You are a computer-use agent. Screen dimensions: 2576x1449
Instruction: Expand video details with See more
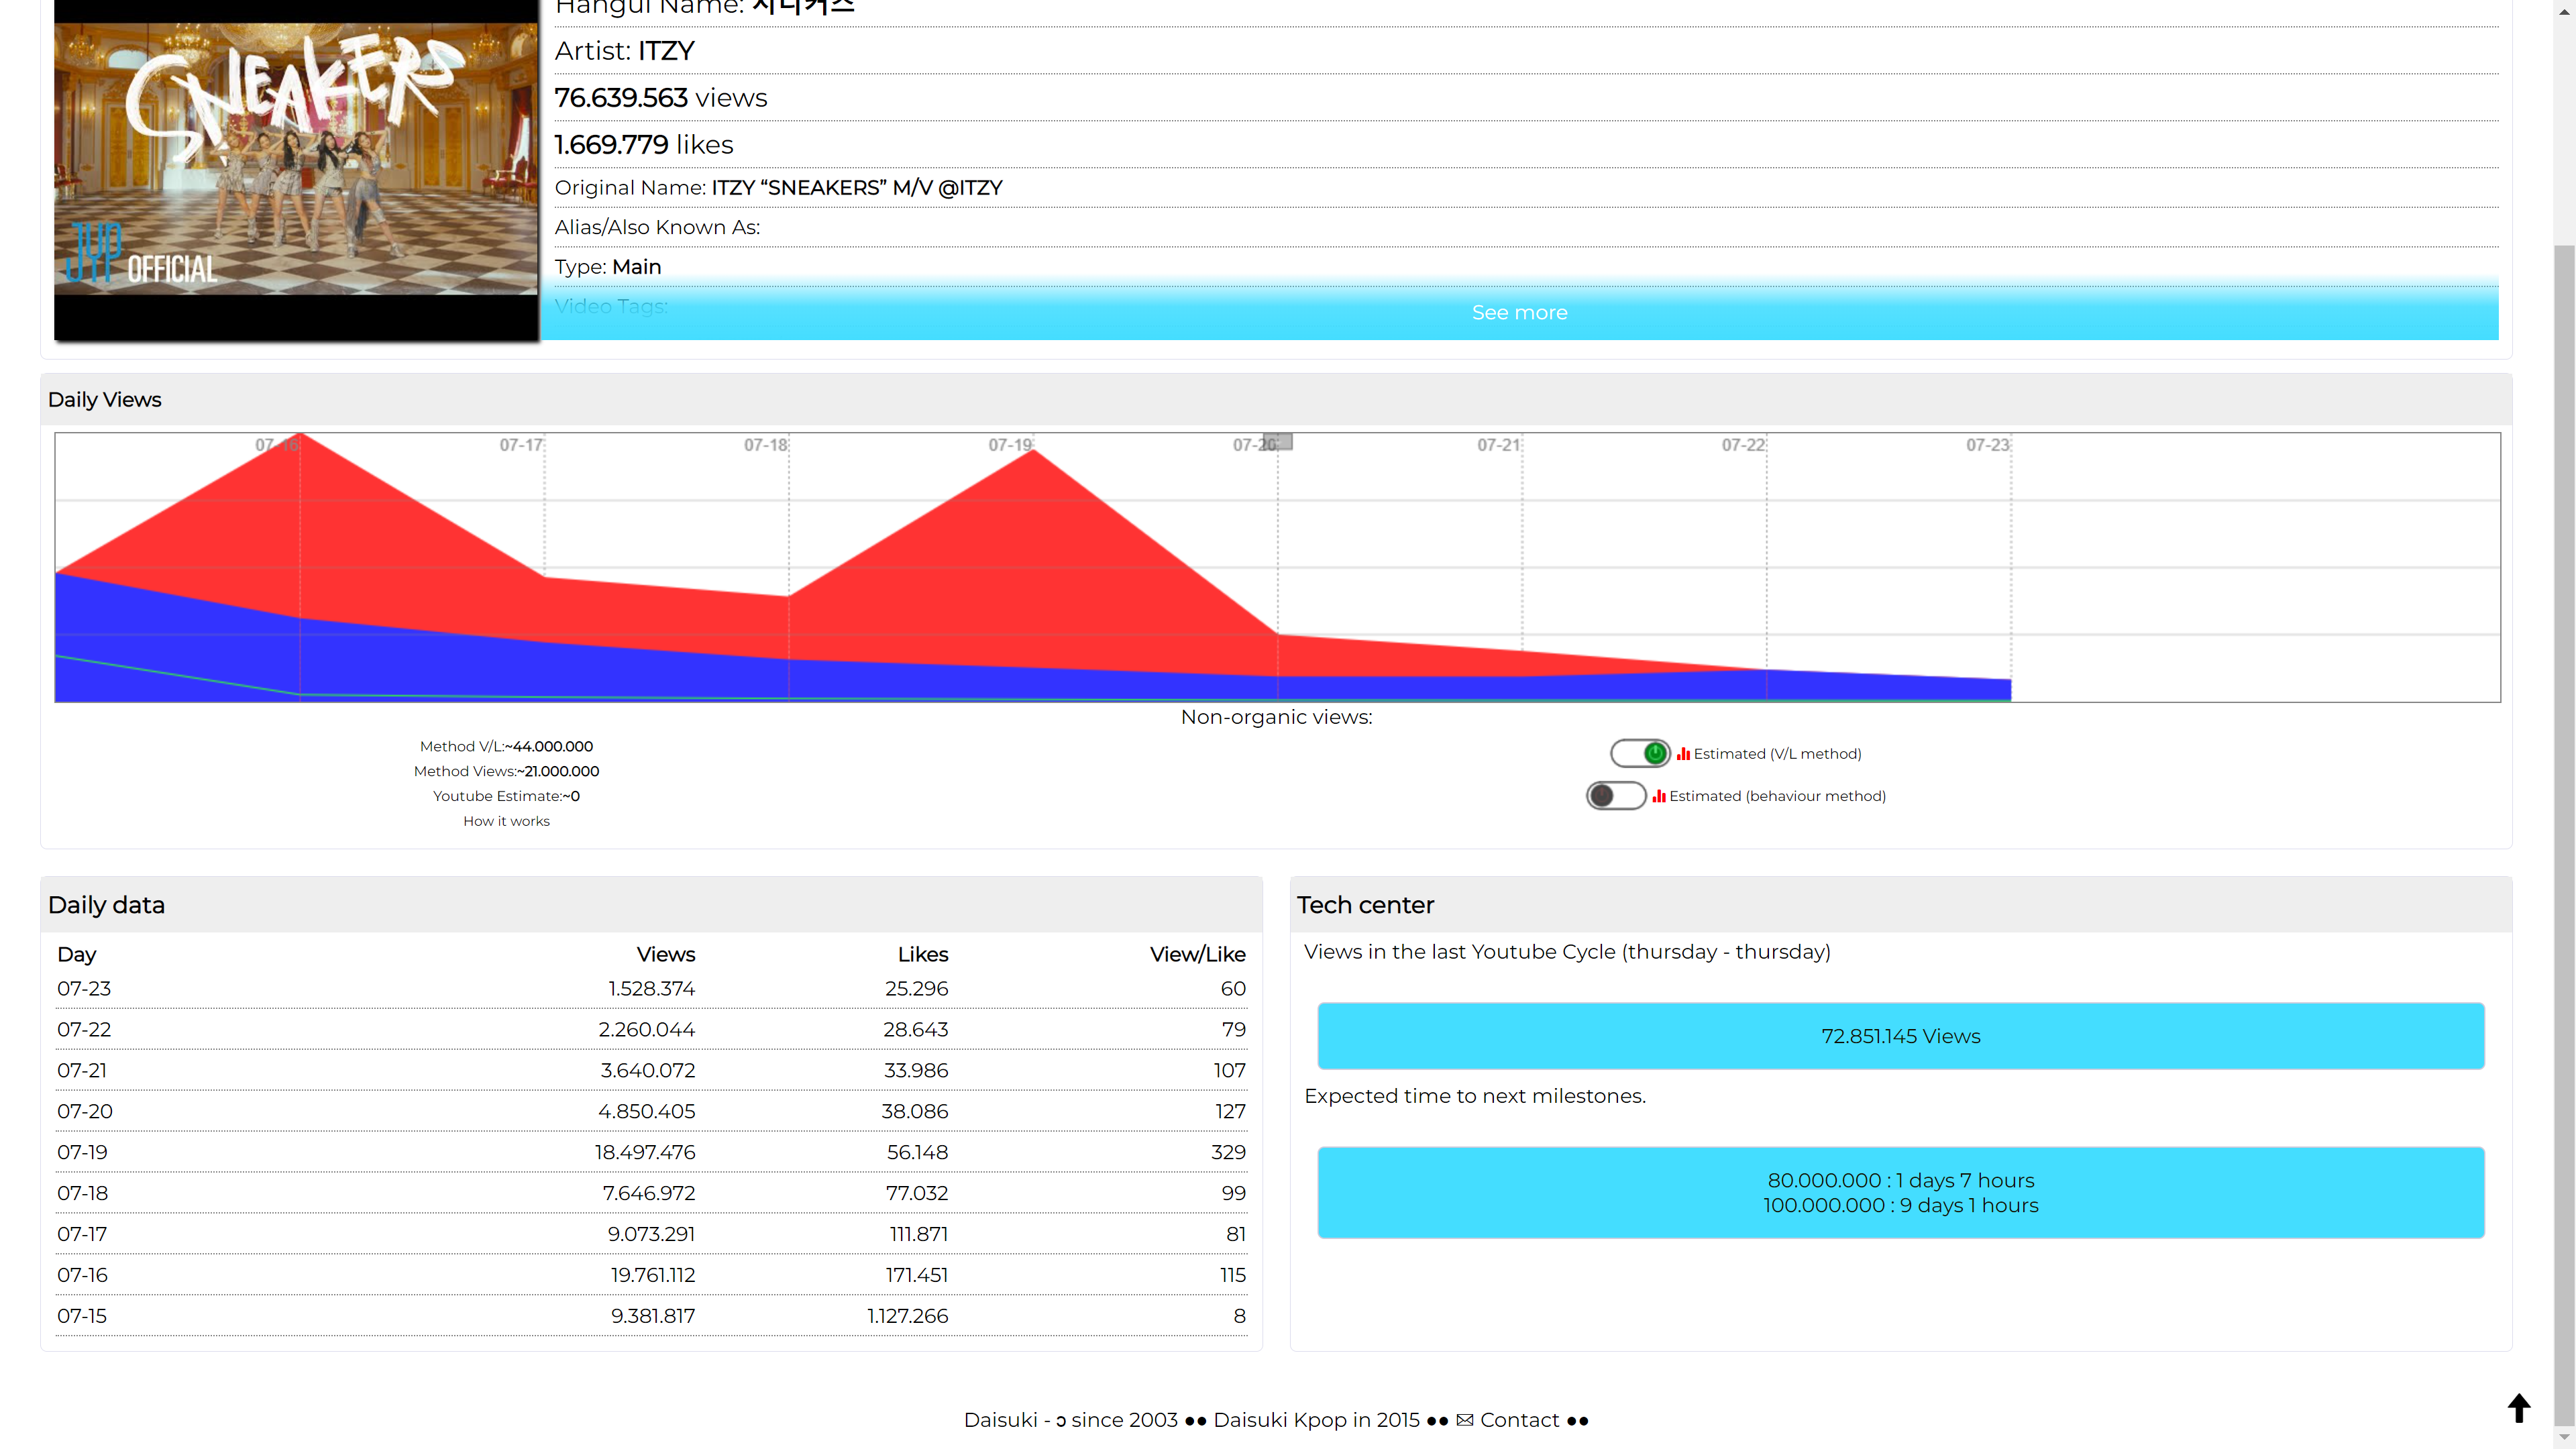[x=1519, y=313]
